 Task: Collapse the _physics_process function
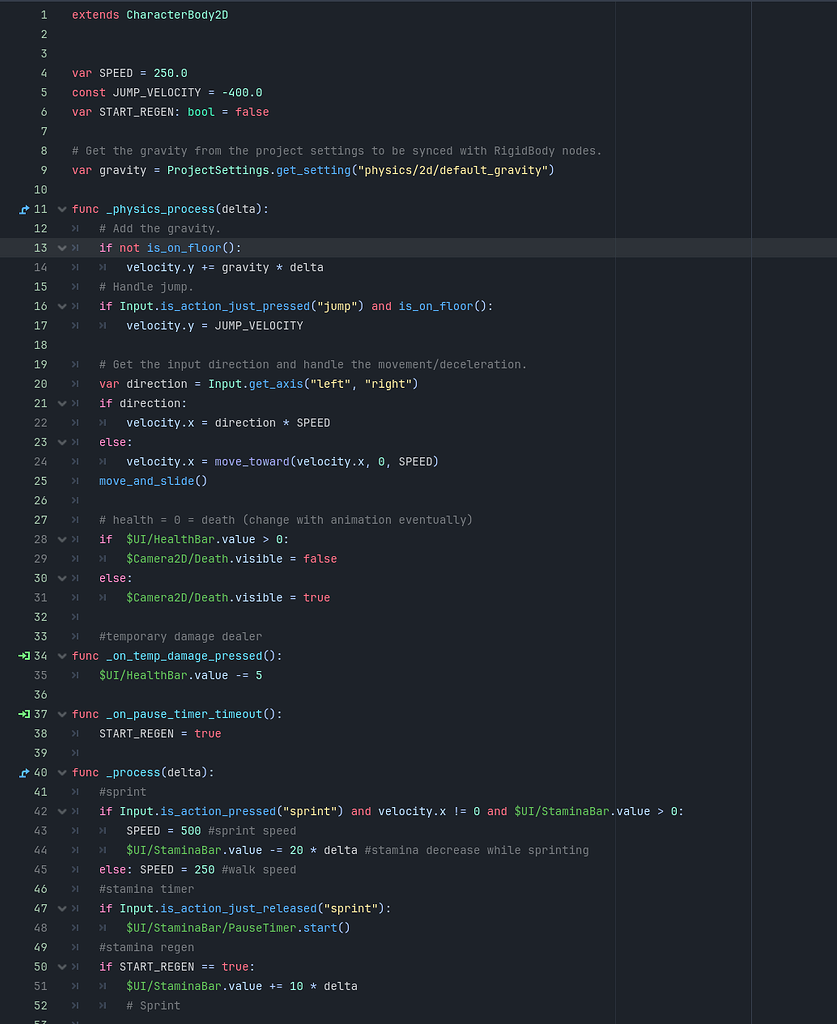pos(62,209)
